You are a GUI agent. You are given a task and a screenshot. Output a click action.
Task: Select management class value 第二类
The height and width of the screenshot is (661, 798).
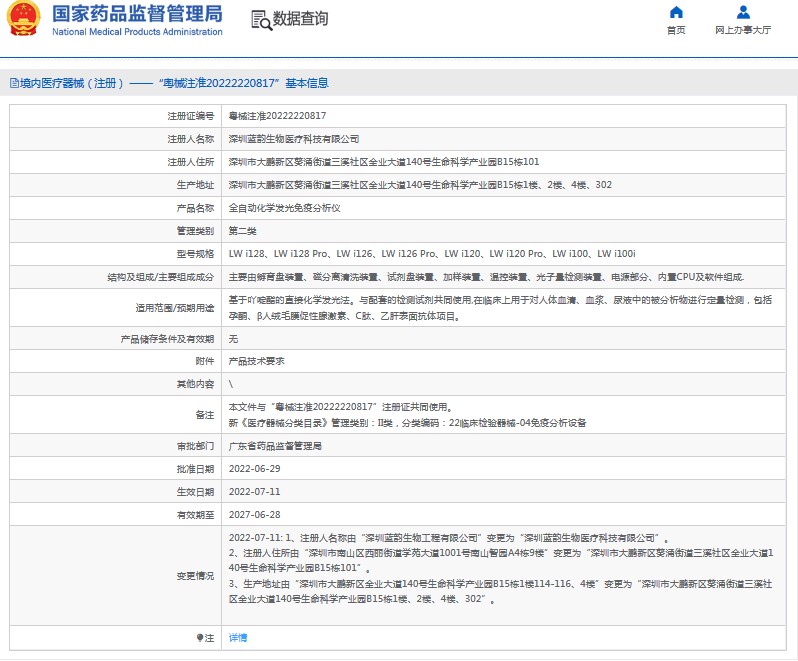[x=242, y=231]
